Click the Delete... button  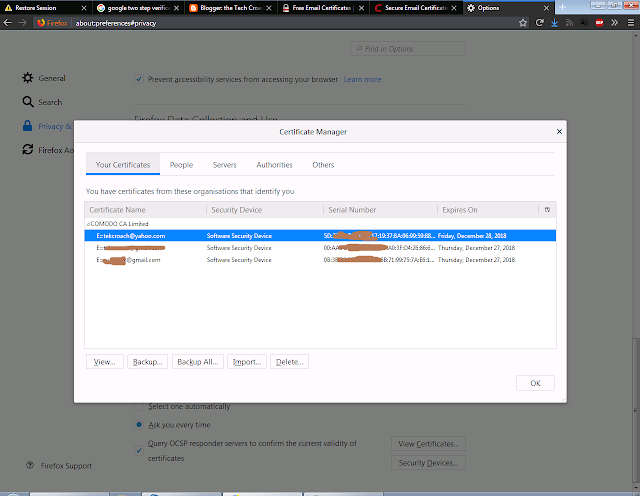click(289, 362)
